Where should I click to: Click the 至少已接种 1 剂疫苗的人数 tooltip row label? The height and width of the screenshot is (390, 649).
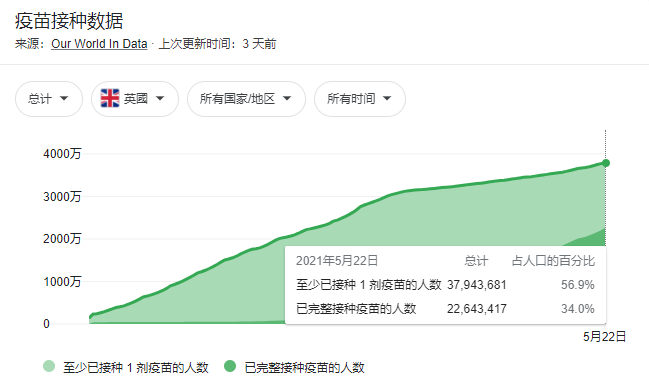point(368,285)
